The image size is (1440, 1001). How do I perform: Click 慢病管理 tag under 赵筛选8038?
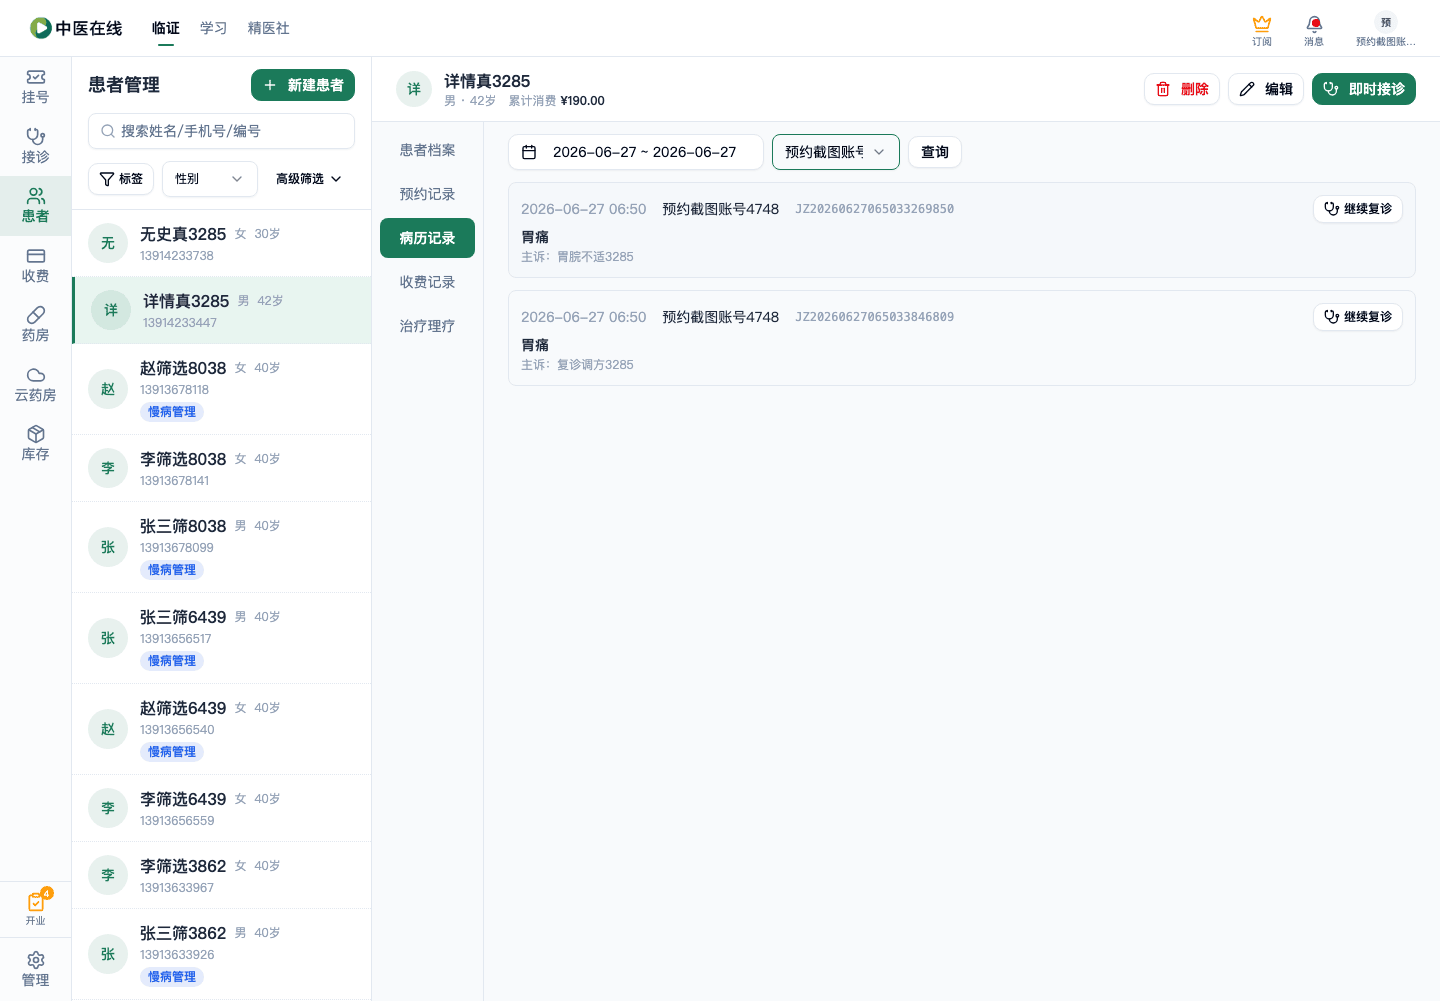tap(172, 412)
